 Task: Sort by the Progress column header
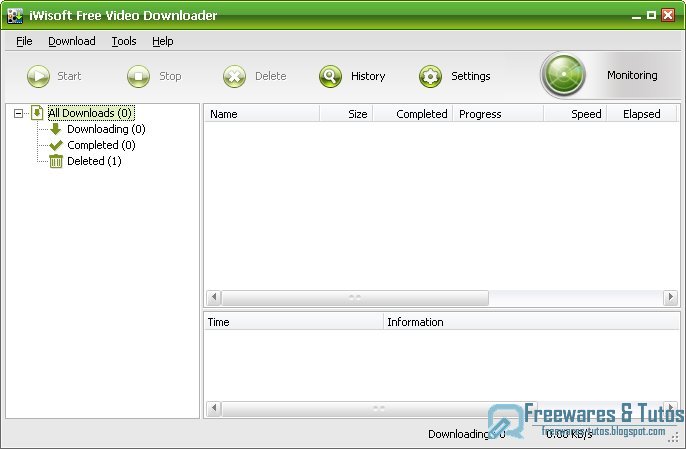pyautogui.click(x=498, y=114)
